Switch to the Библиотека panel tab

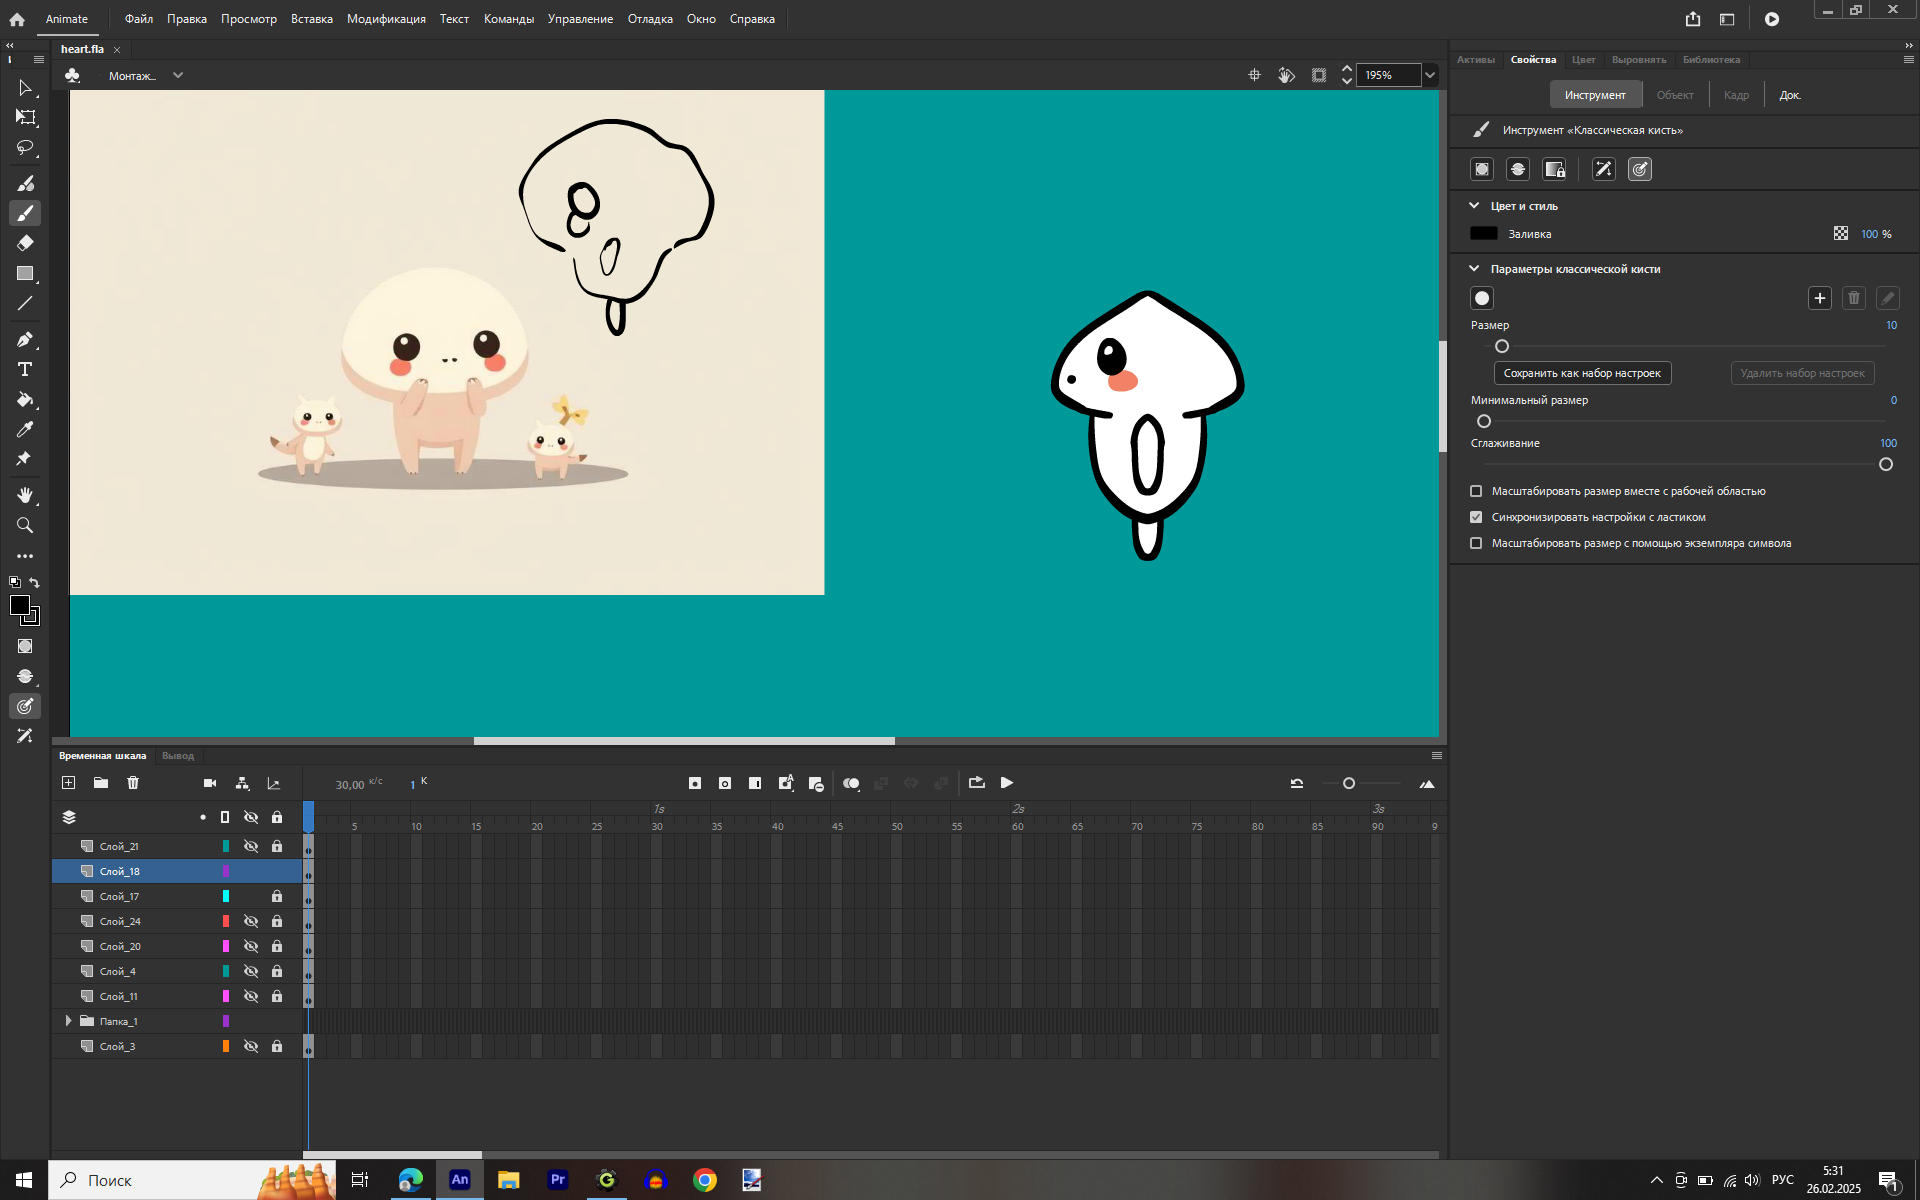(x=1710, y=60)
